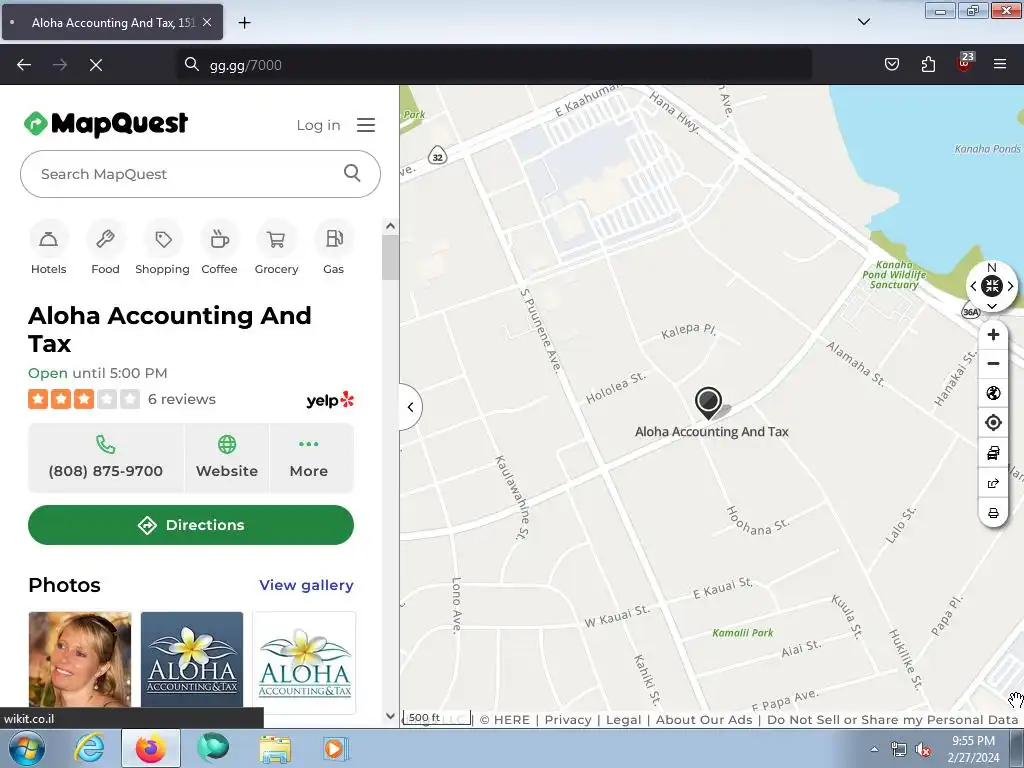Open the MapQuest hamburger menu

click(366, 125)
